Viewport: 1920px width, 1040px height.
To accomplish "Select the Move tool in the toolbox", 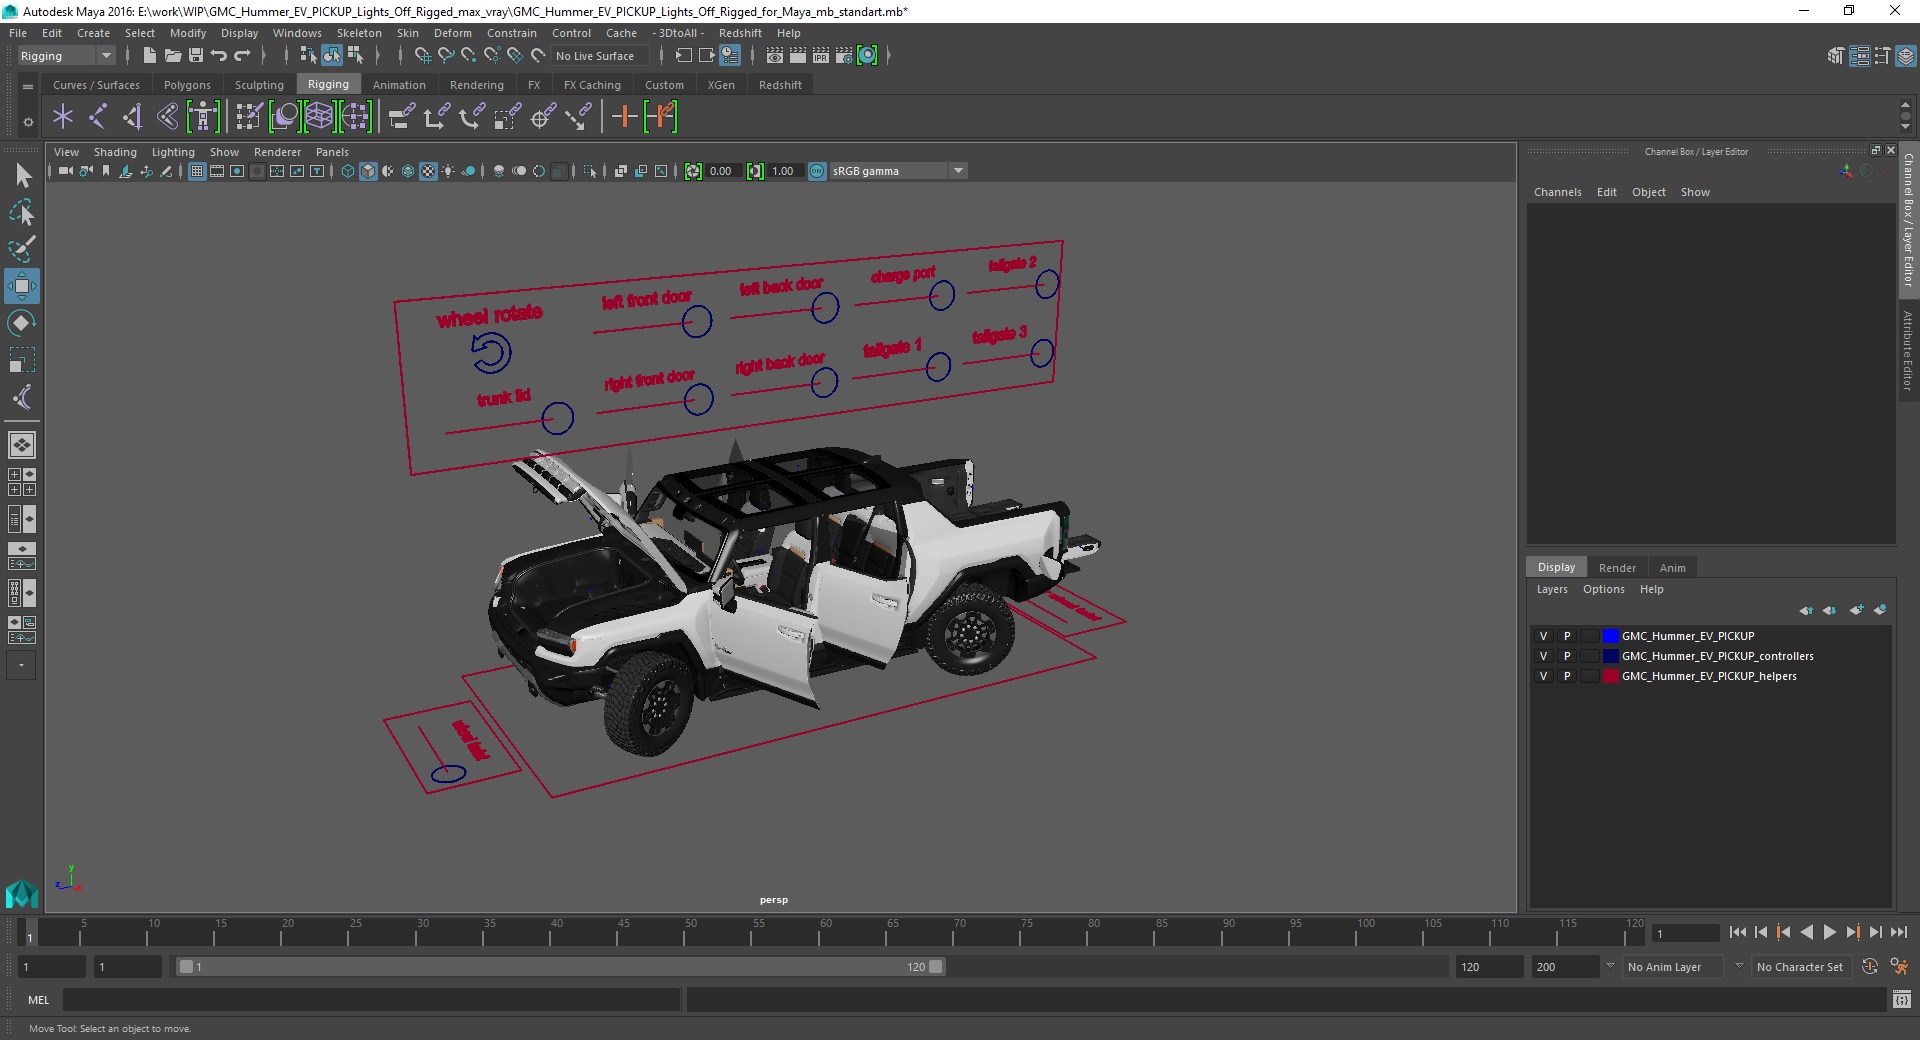I will [22, 286].
